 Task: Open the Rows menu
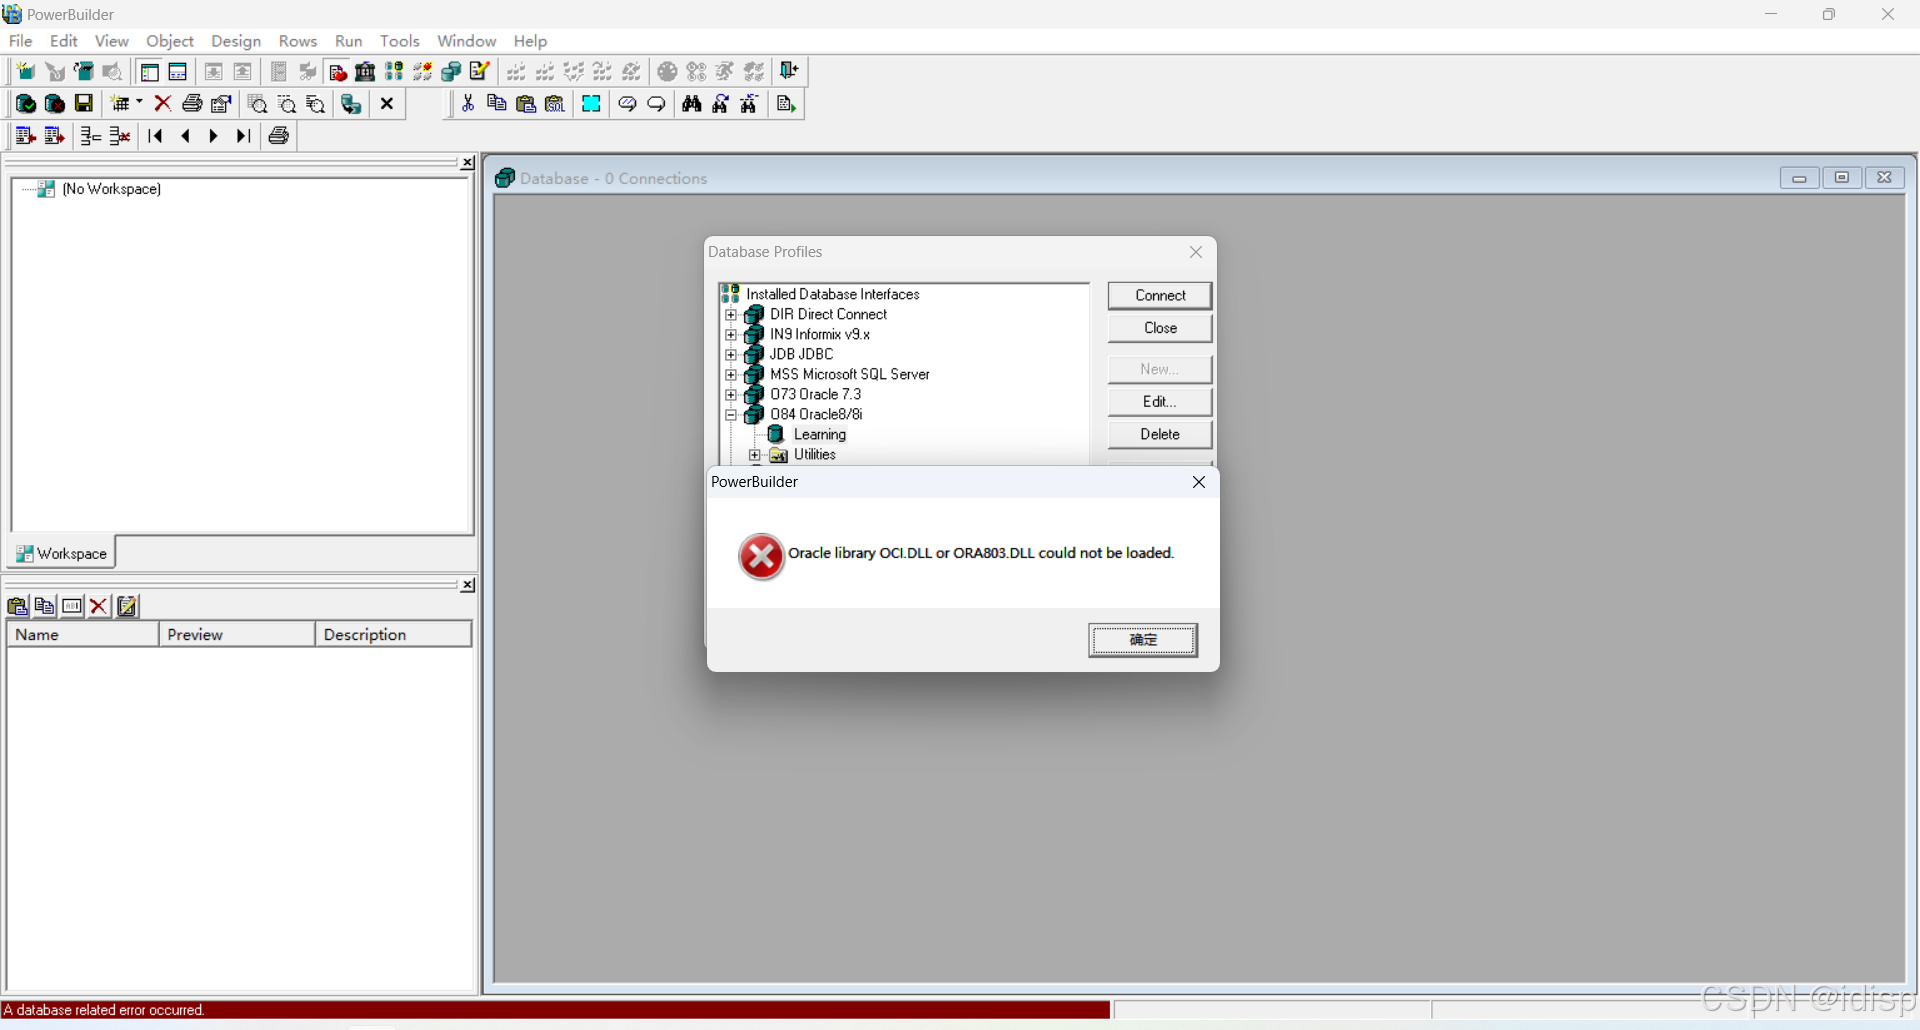coord(298,41)
